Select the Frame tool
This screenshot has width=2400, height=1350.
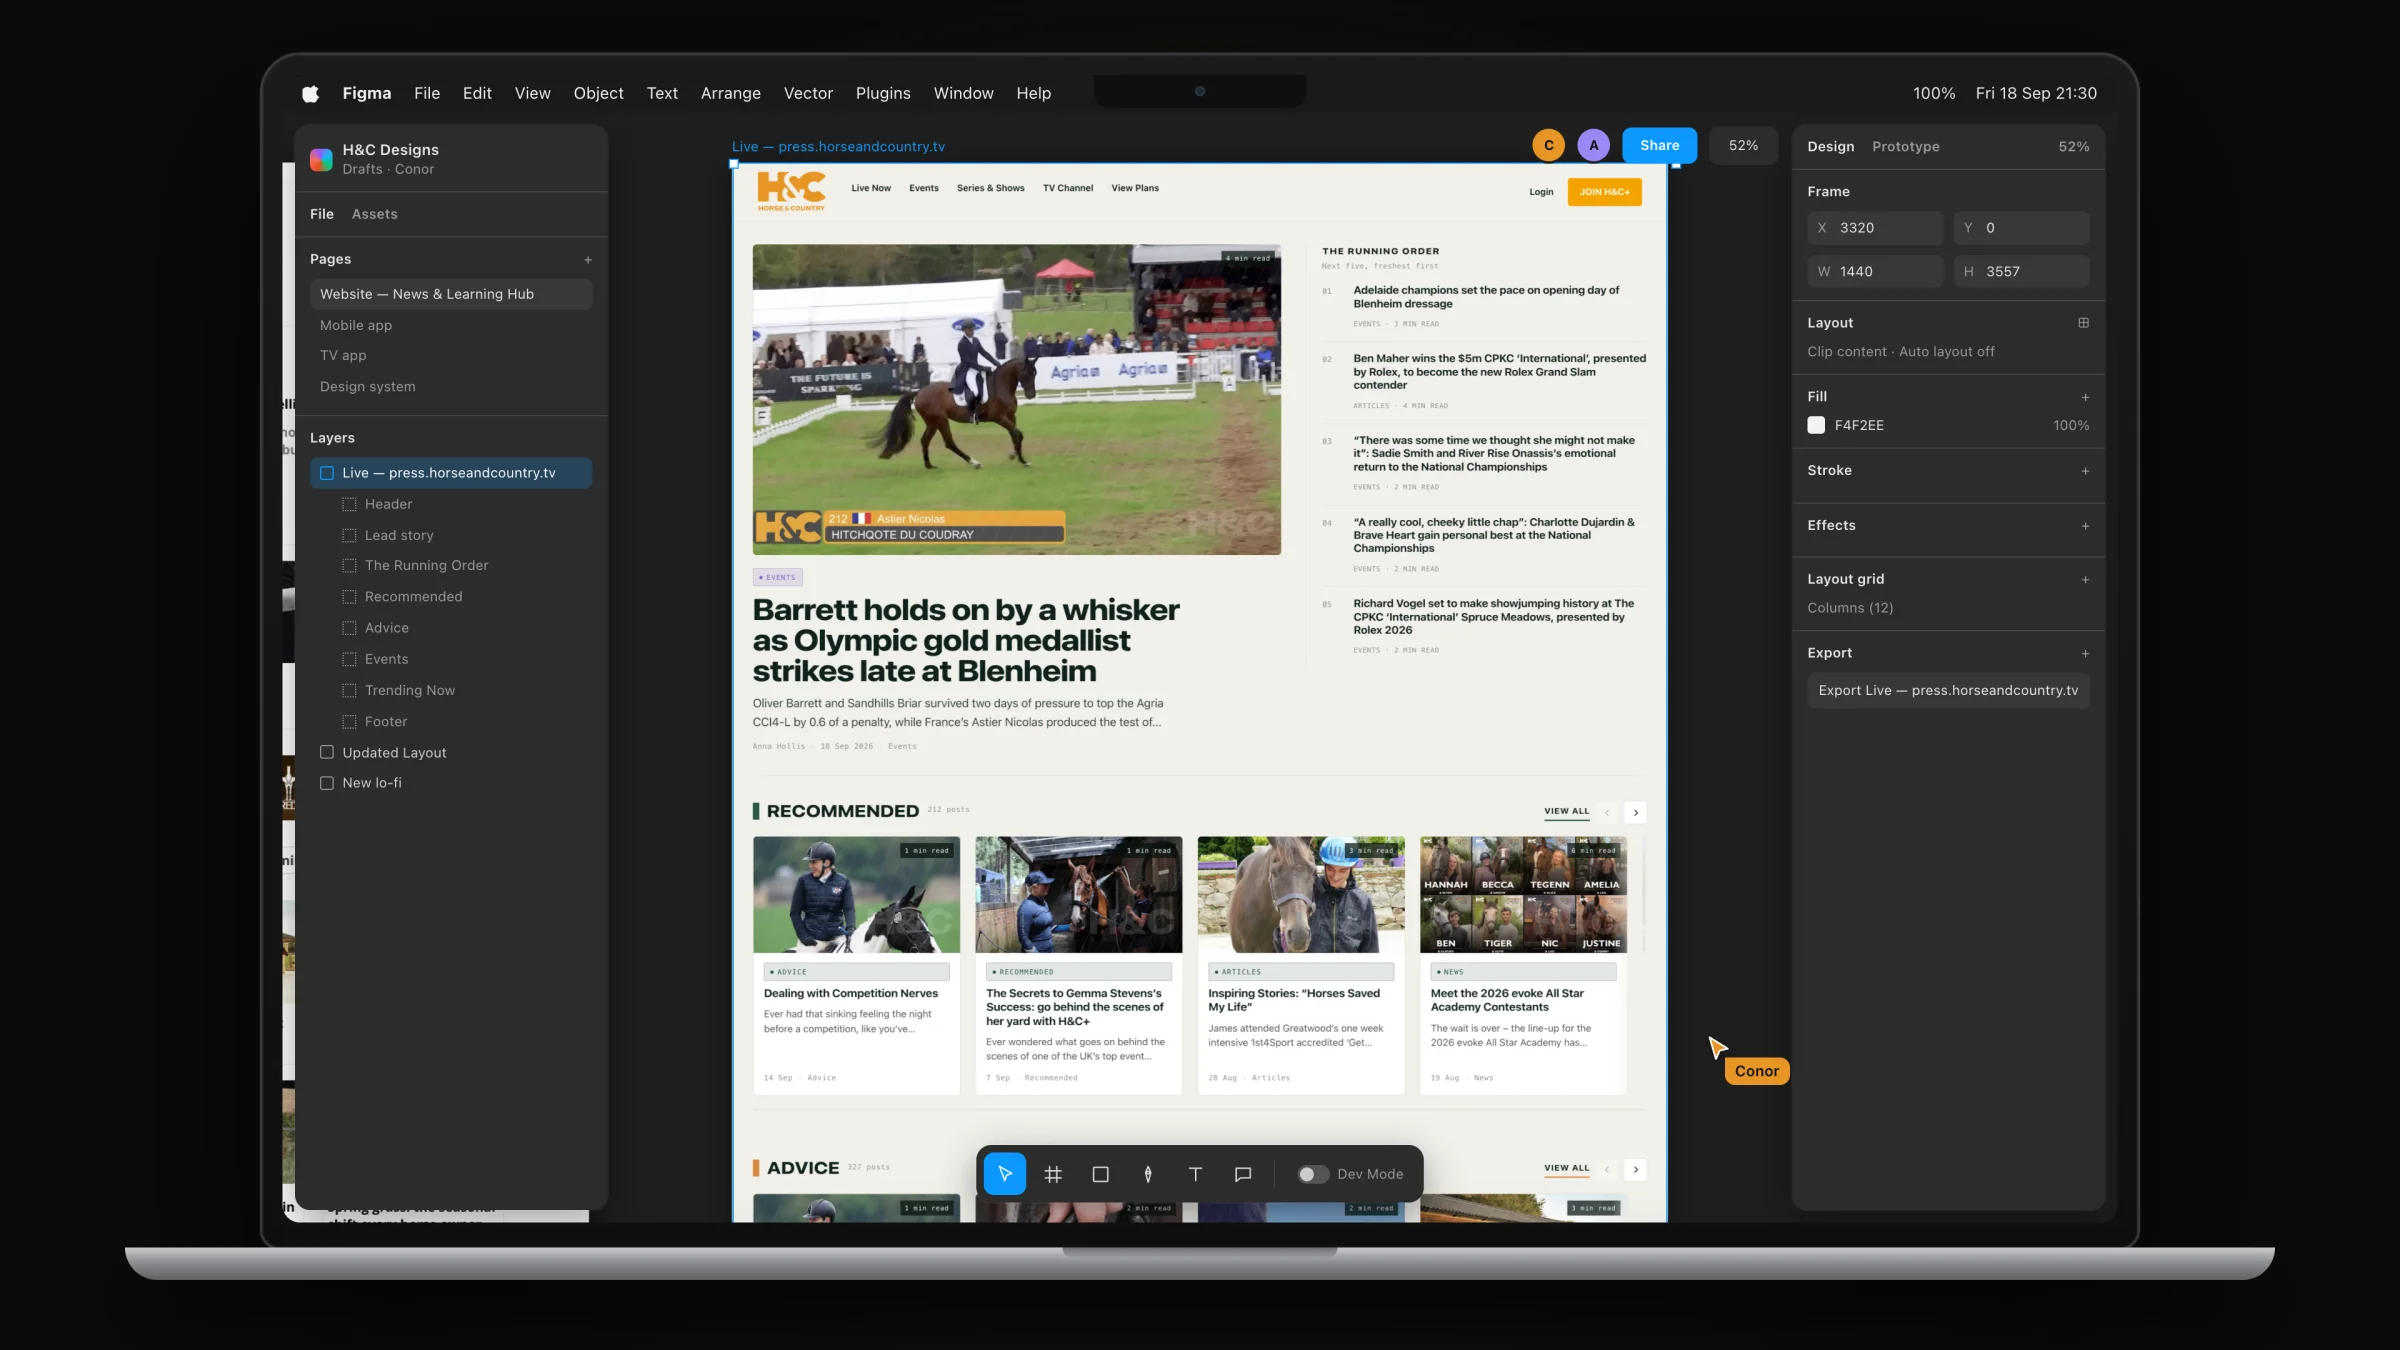click(x=1052, y=1174)
